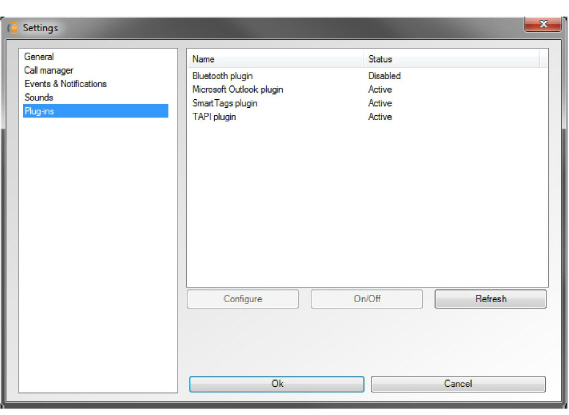Sort plugins by the Name column header
This screenshot has height=415, width=569.
[275, 59]
